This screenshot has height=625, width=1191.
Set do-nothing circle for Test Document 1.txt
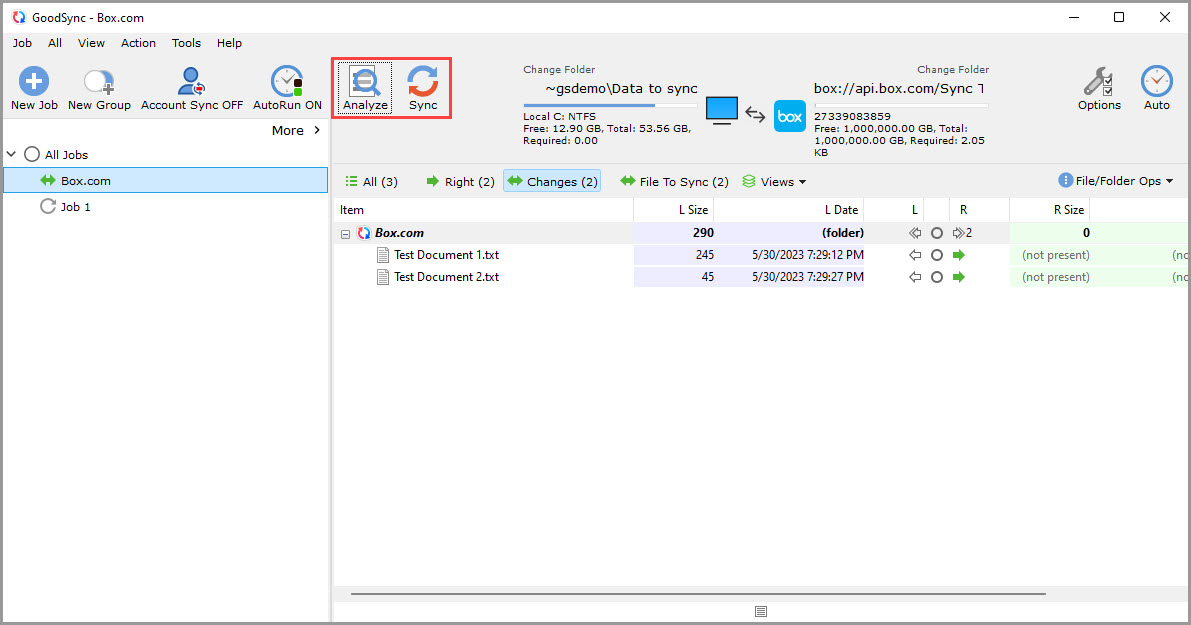pos(937,255)
